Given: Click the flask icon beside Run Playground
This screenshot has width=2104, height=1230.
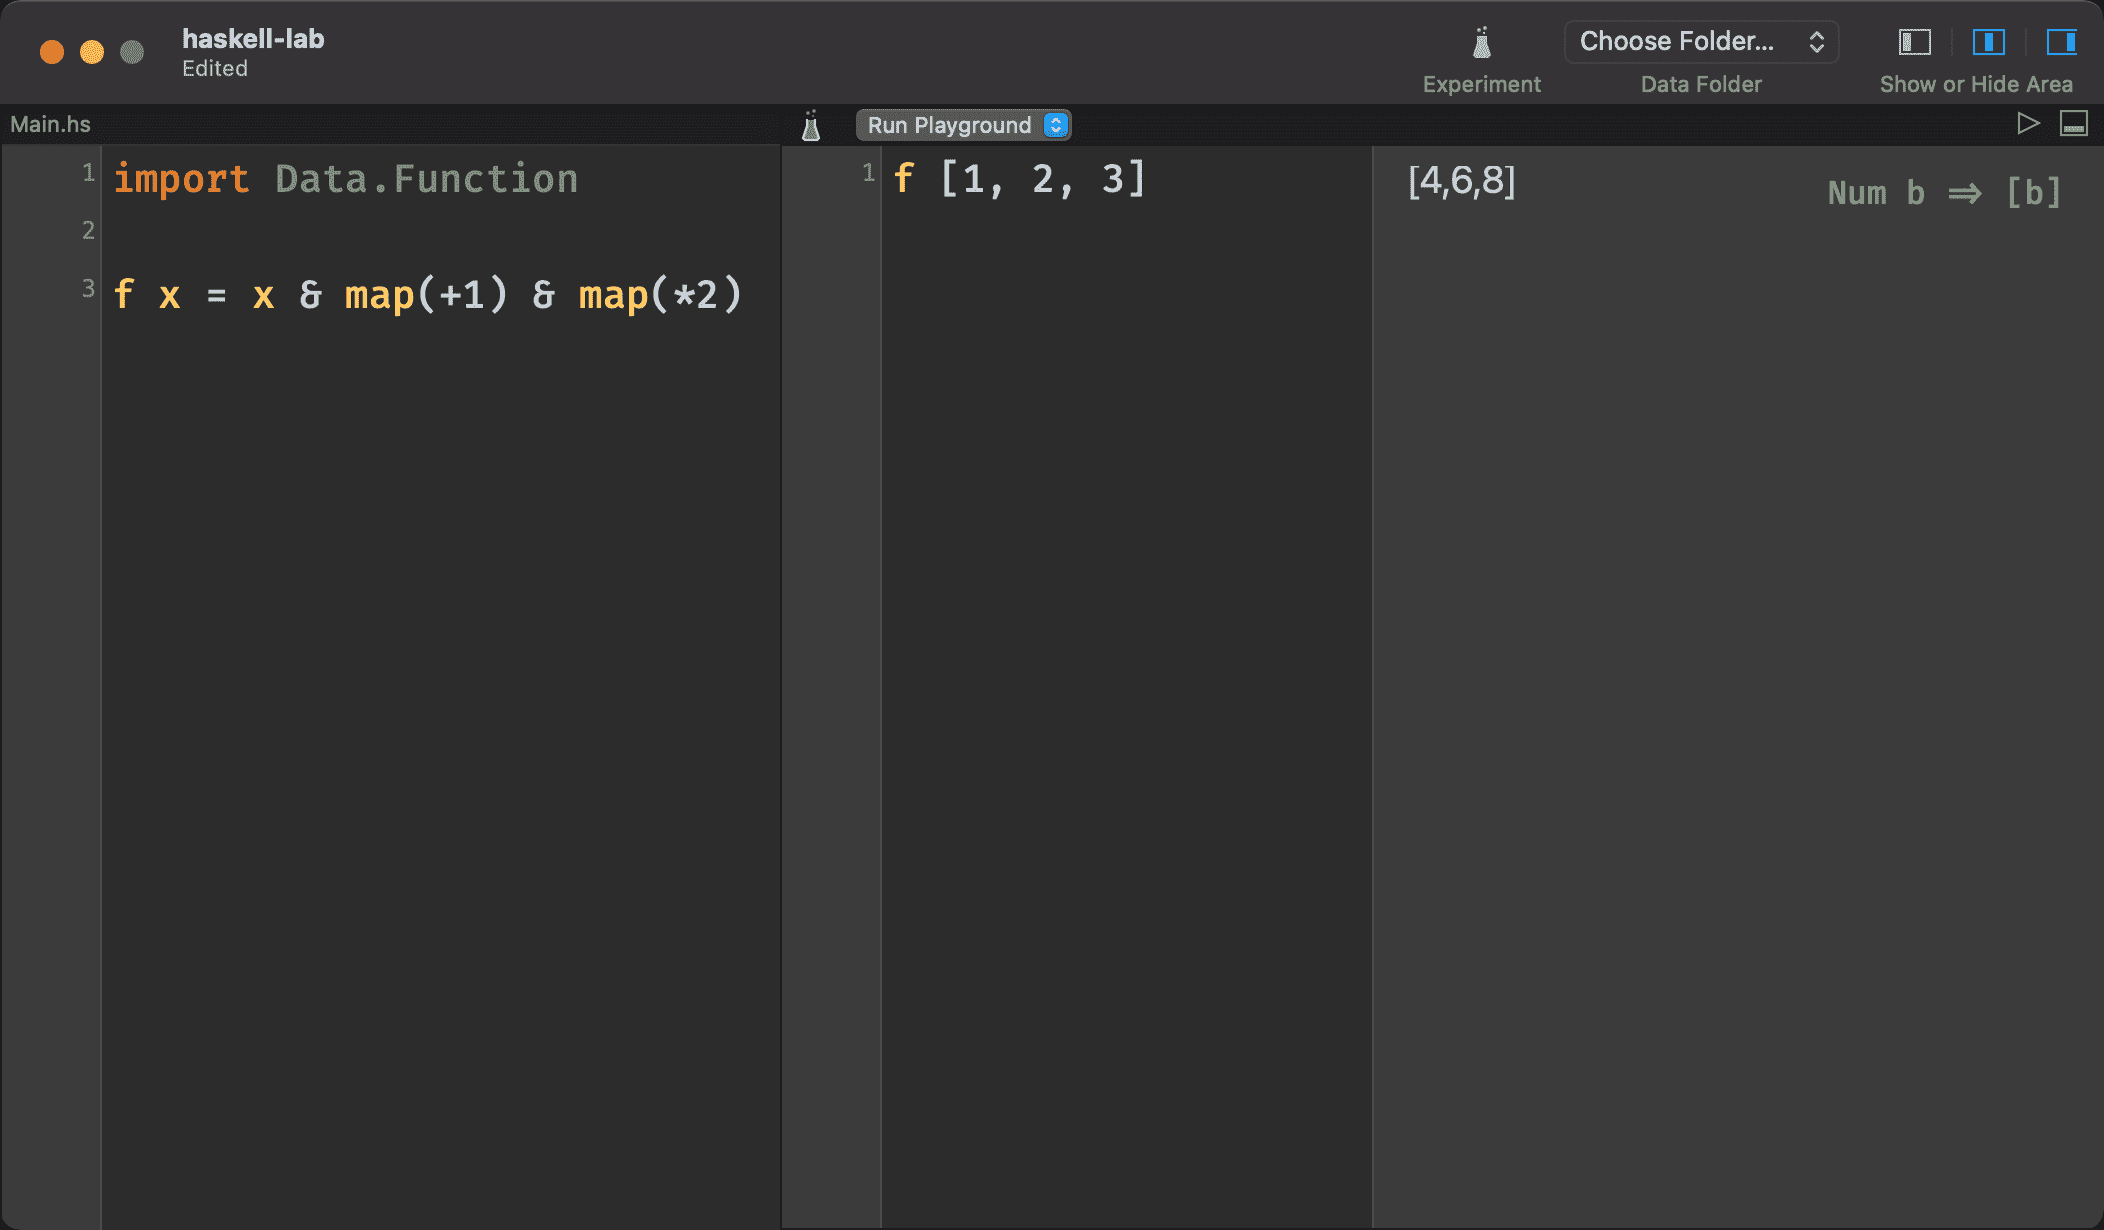Looking at the screenshot, I should pyautogui.click(x=811, y=126).
